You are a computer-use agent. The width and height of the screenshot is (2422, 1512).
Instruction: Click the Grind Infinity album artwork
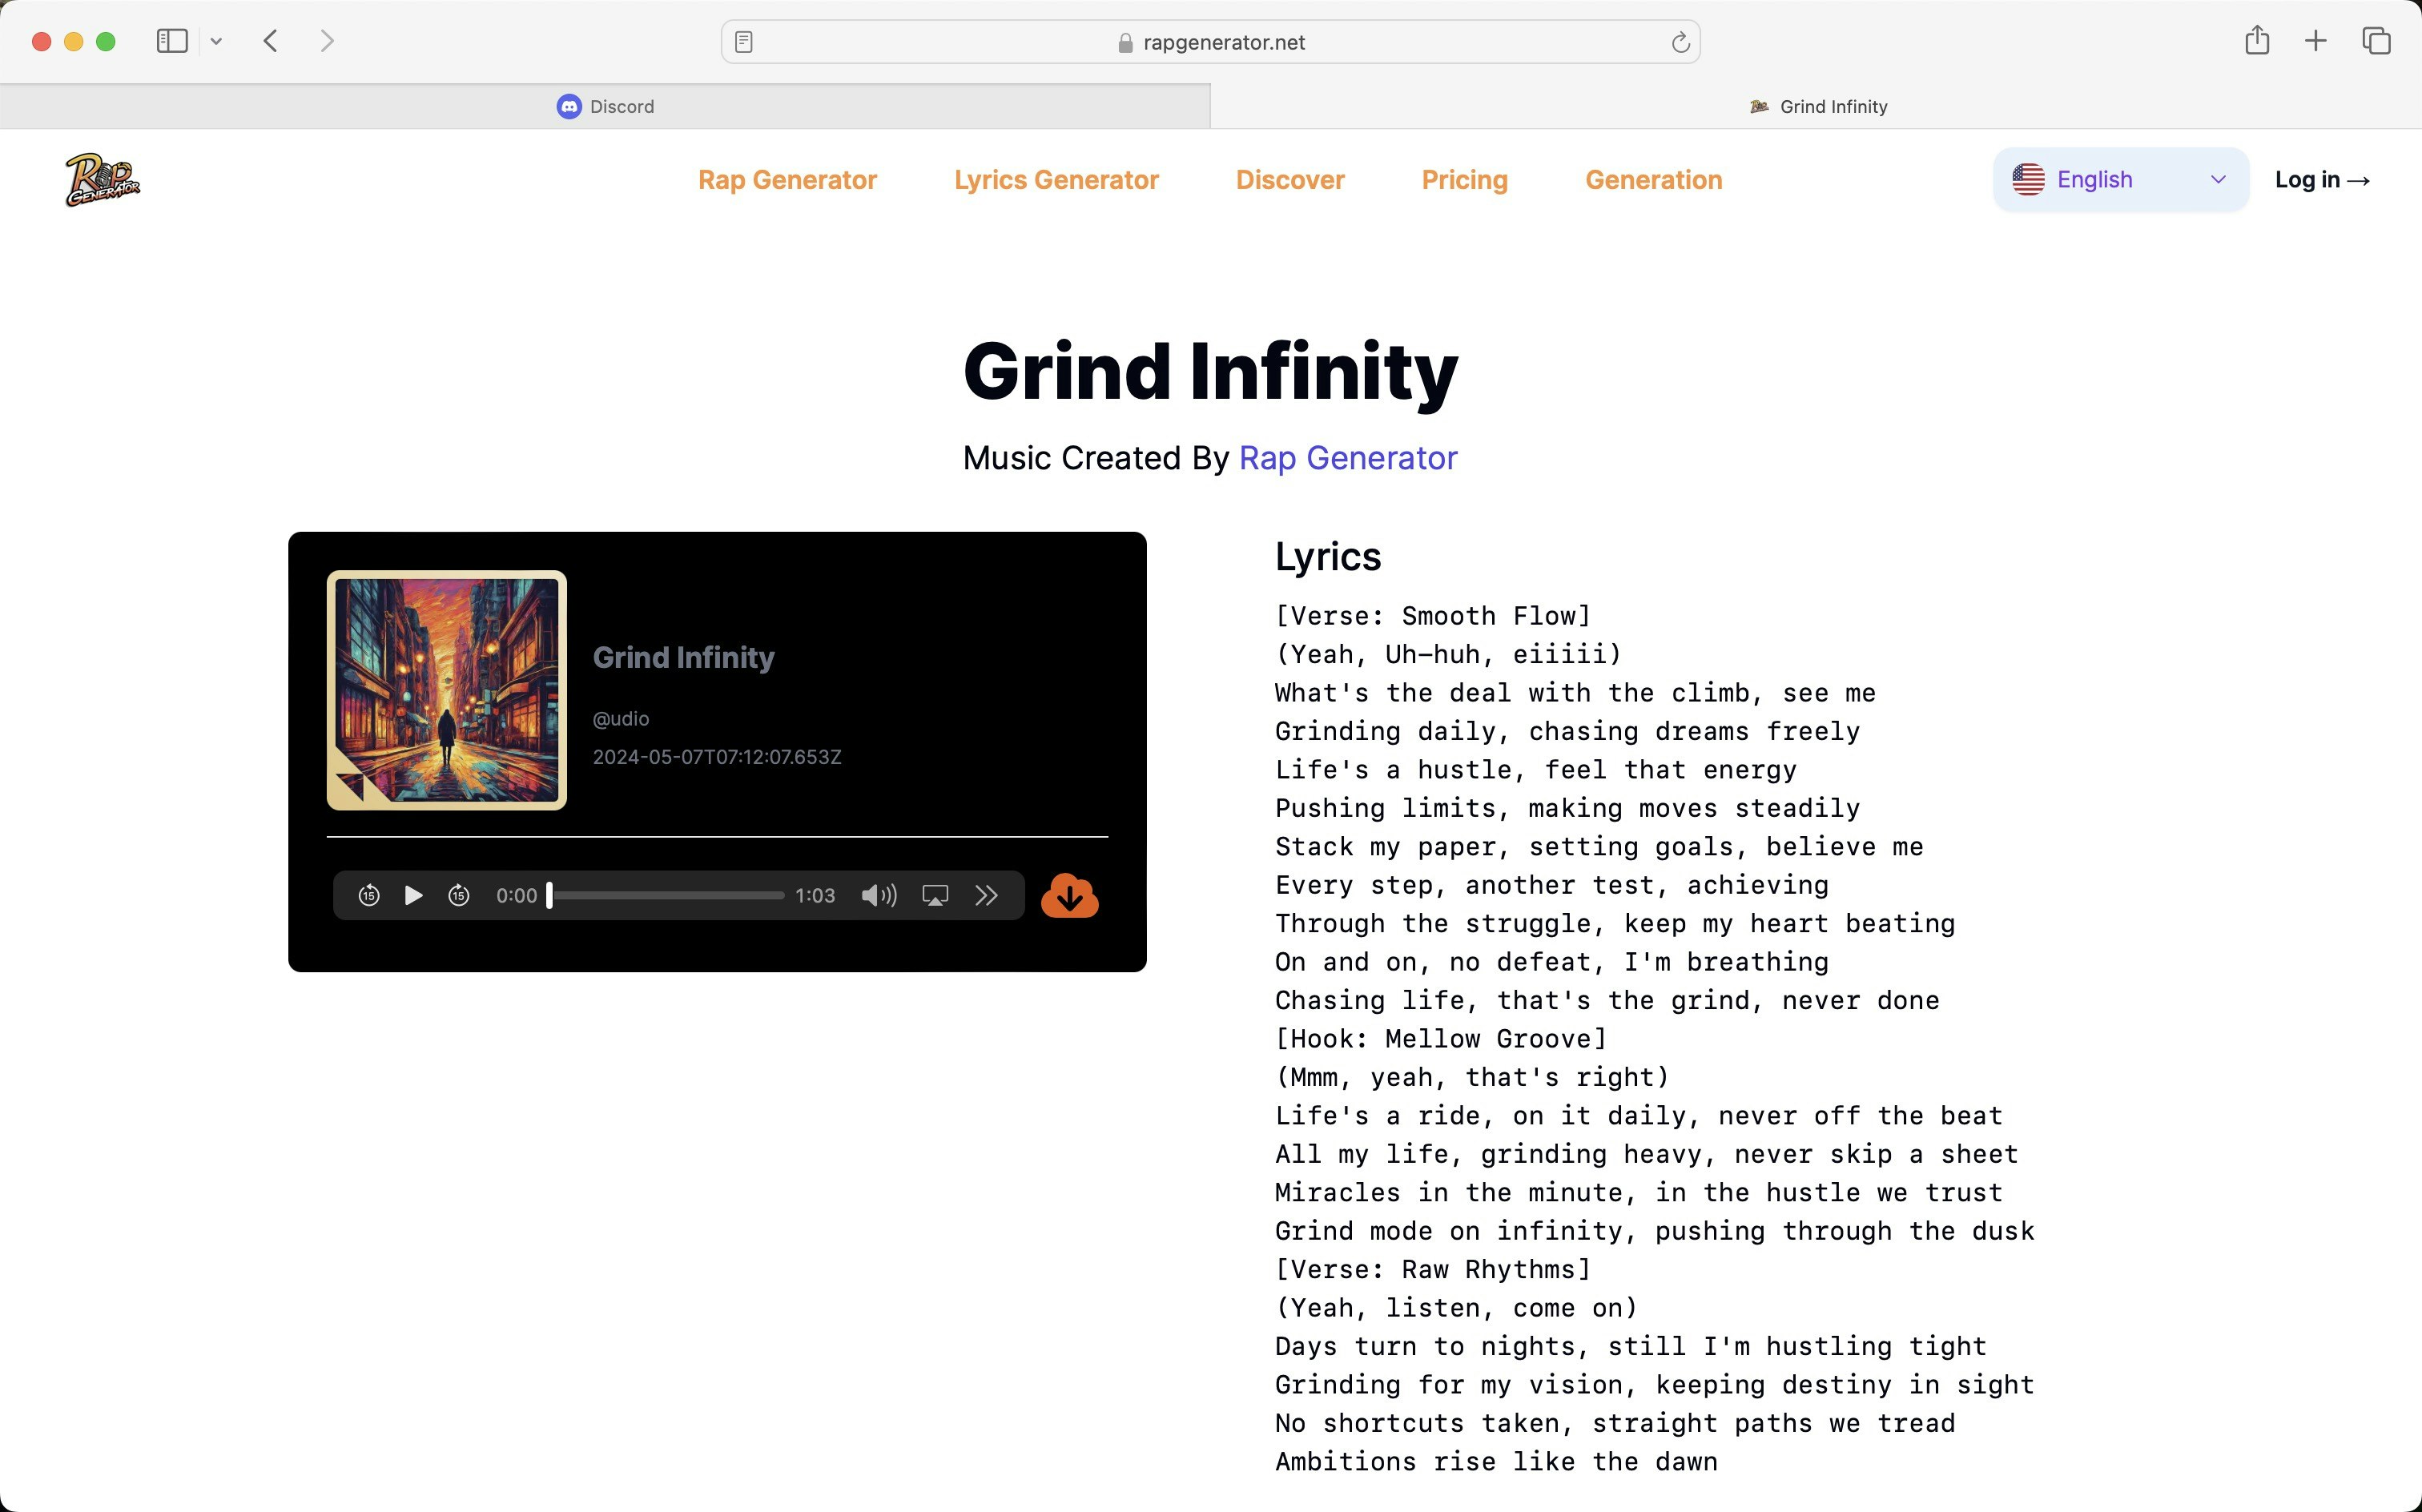point(446,690)
